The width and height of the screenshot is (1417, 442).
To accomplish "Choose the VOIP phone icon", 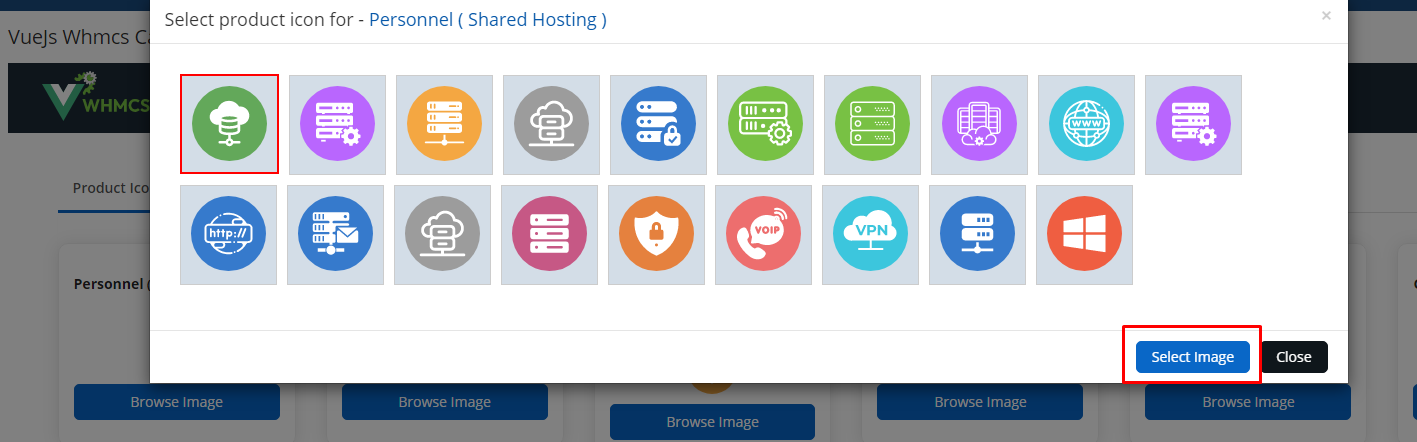I will pos(764,235).
